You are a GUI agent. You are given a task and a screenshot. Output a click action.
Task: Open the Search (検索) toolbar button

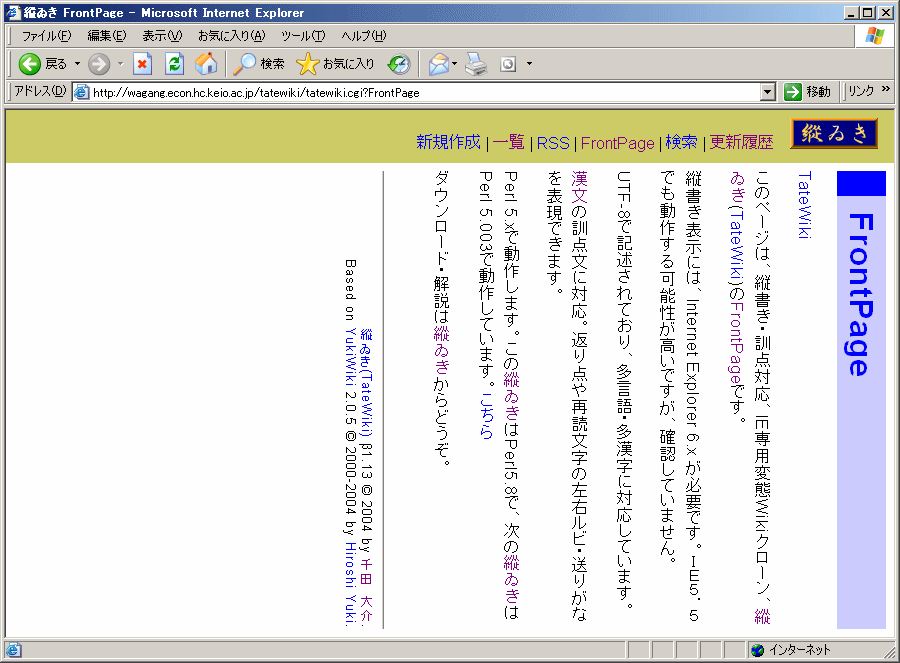259,64
